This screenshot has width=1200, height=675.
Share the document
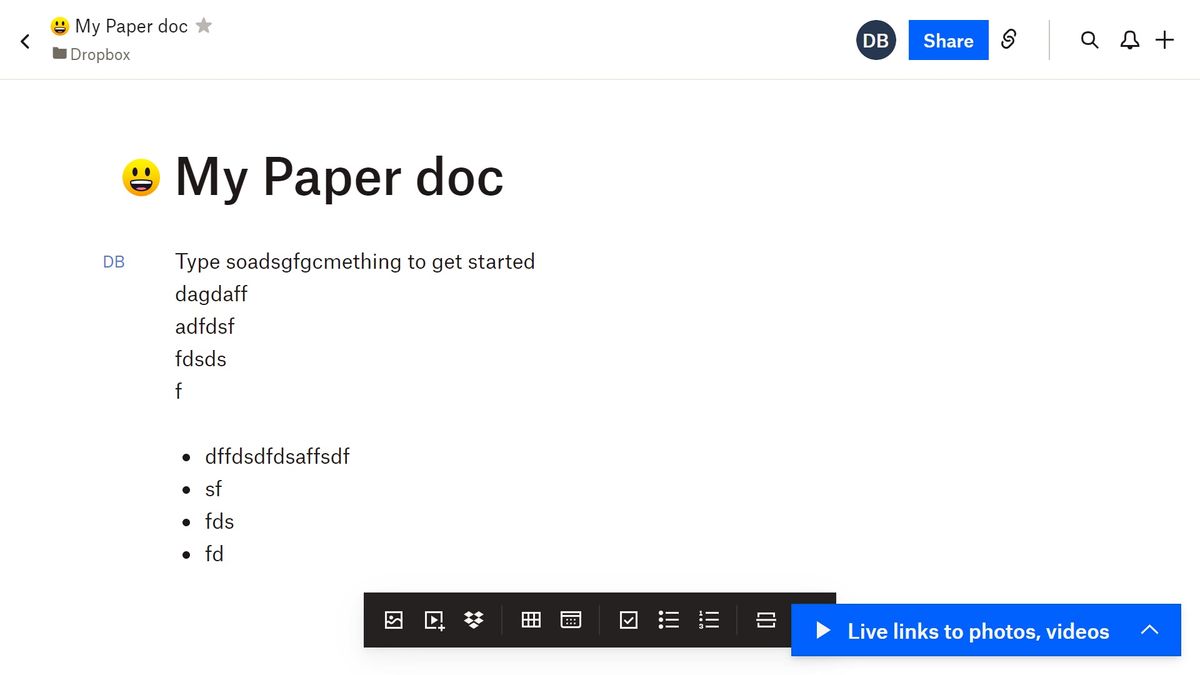click(x=948, y=40)
